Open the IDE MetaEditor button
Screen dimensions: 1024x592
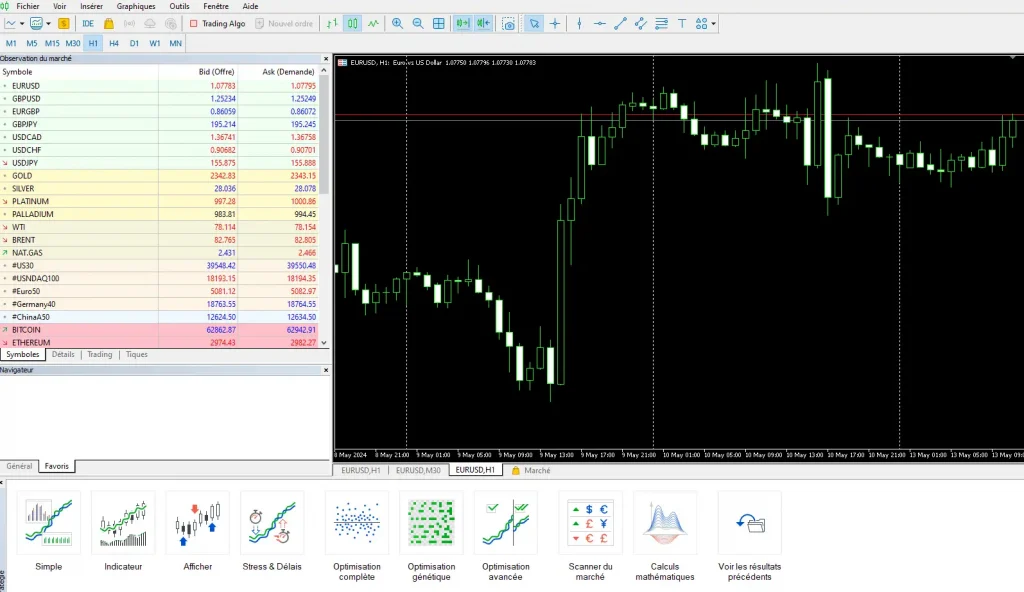[x=88, y=24]
